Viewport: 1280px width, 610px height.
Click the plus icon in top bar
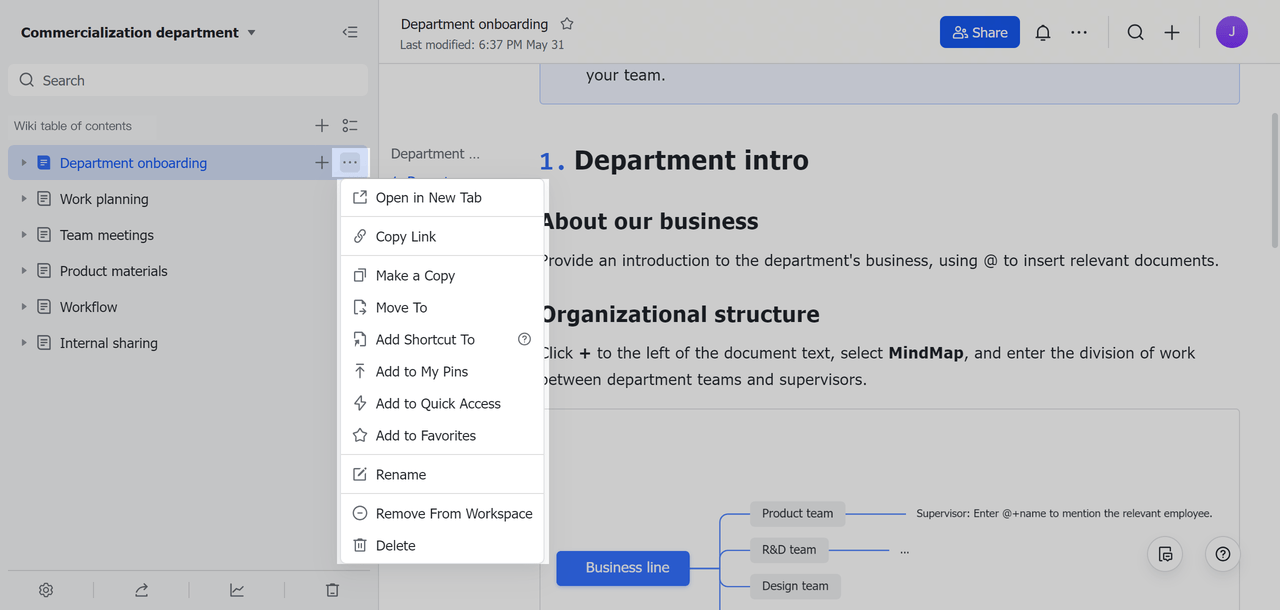tap(1172, 32)
